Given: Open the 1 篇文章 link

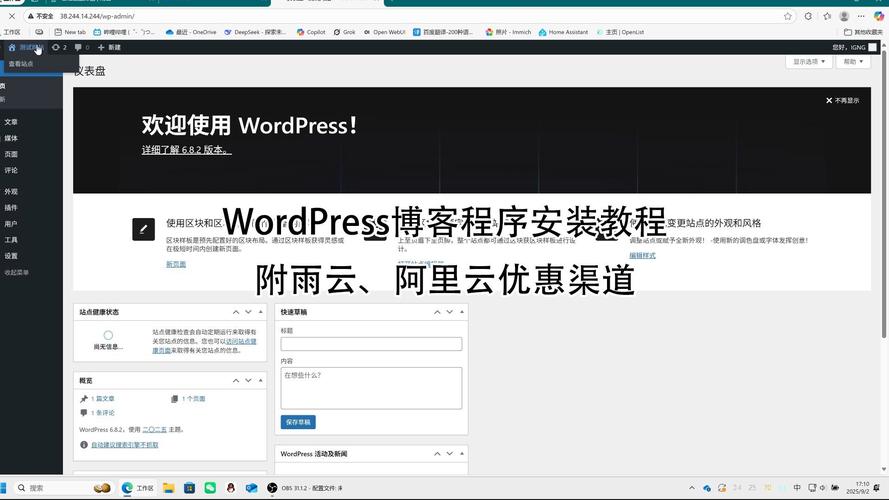Looking at the screenshot, I should 103,399.
